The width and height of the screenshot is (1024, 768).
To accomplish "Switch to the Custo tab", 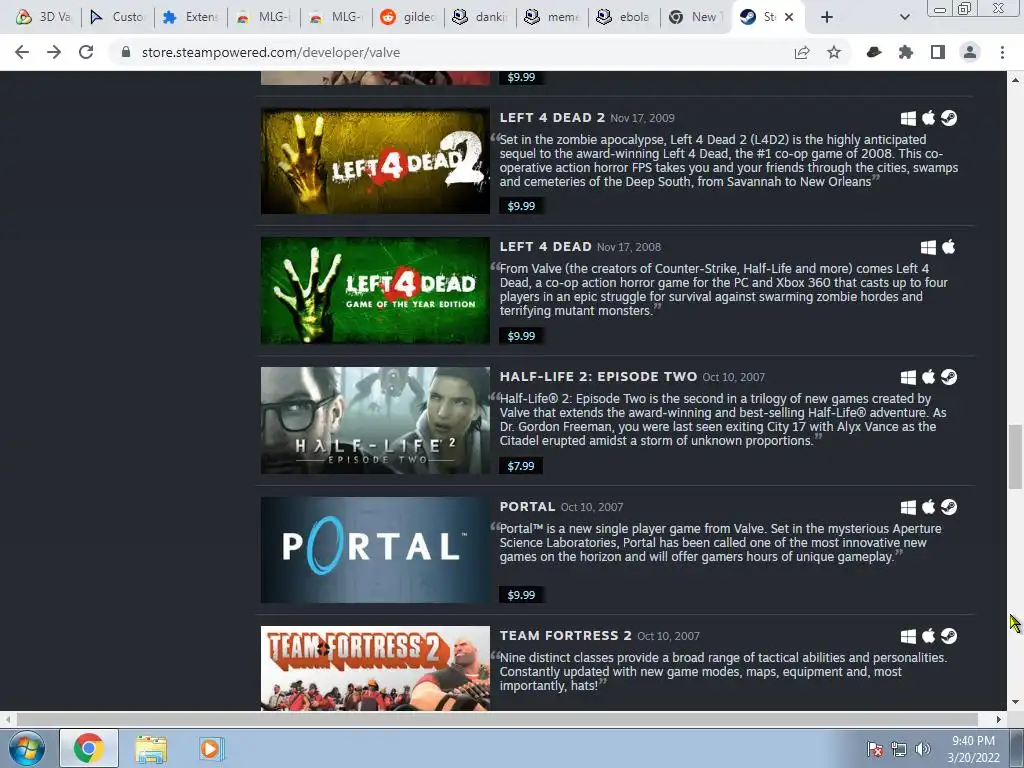I will [x=116, y=17].
